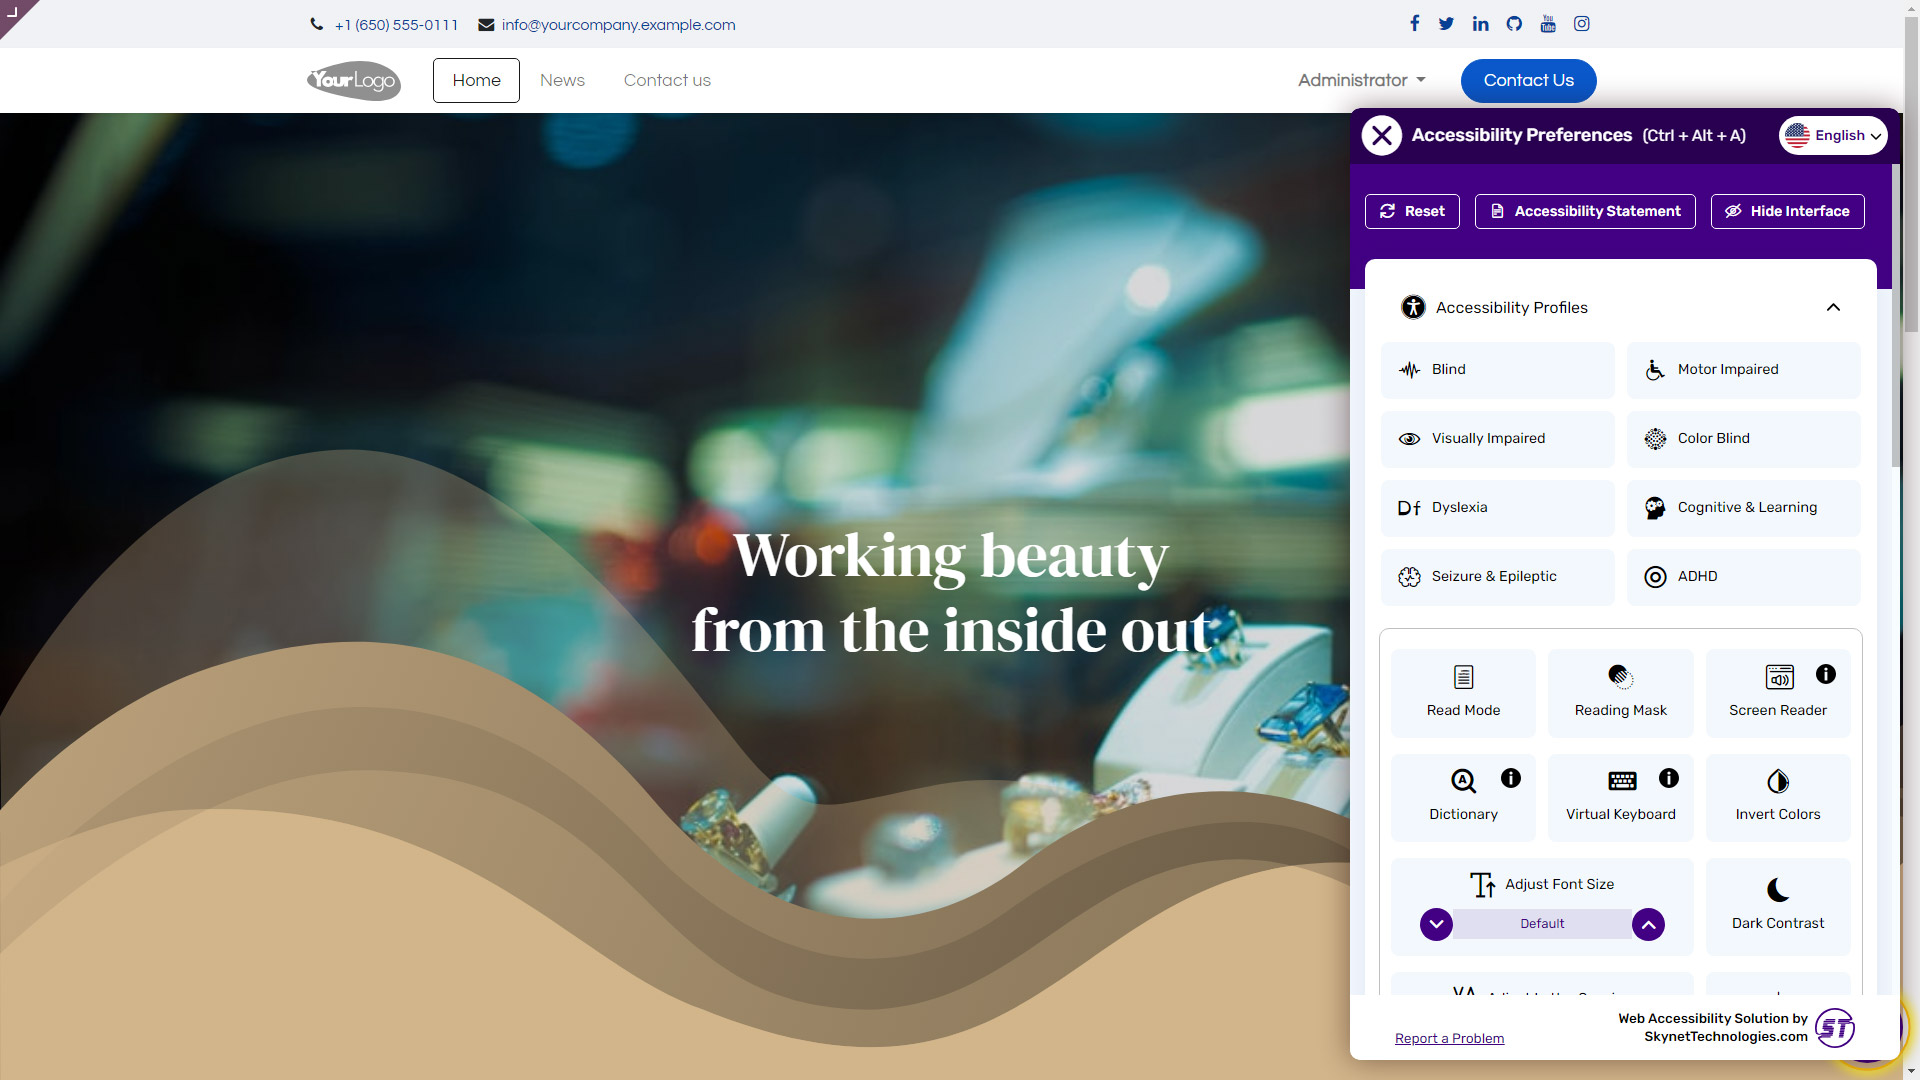
Task: Open the Facebook social icon
Action: tap(1414, 24)
